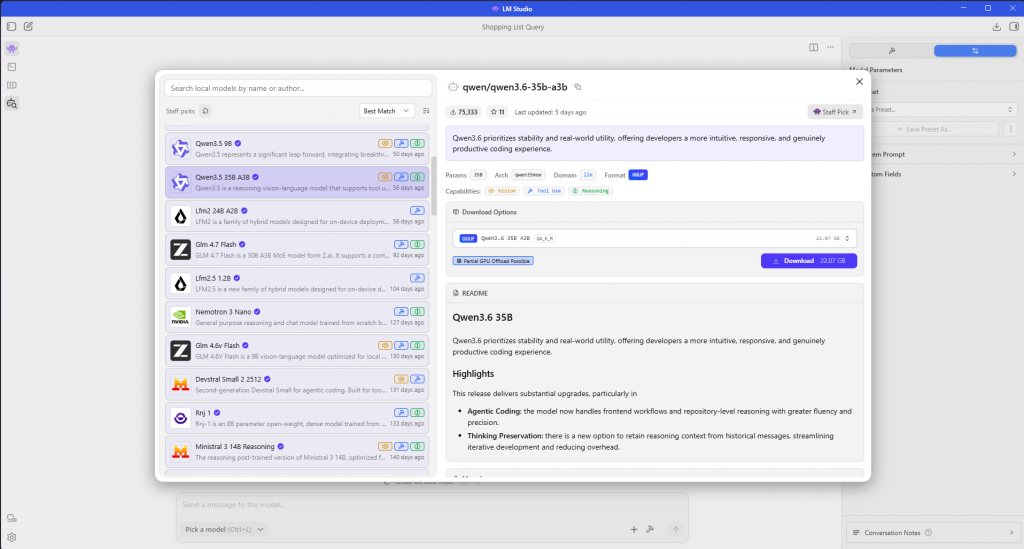Open the downloads icon in top bar
The image size is (1024, 549).
[997, 26]
